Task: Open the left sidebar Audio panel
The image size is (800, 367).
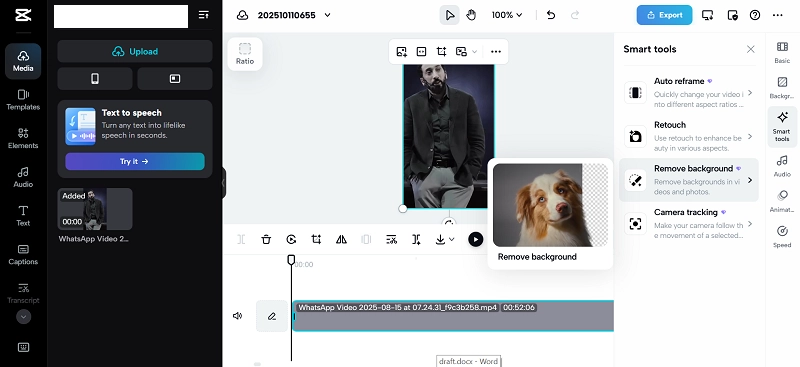Action: (23, 178)
